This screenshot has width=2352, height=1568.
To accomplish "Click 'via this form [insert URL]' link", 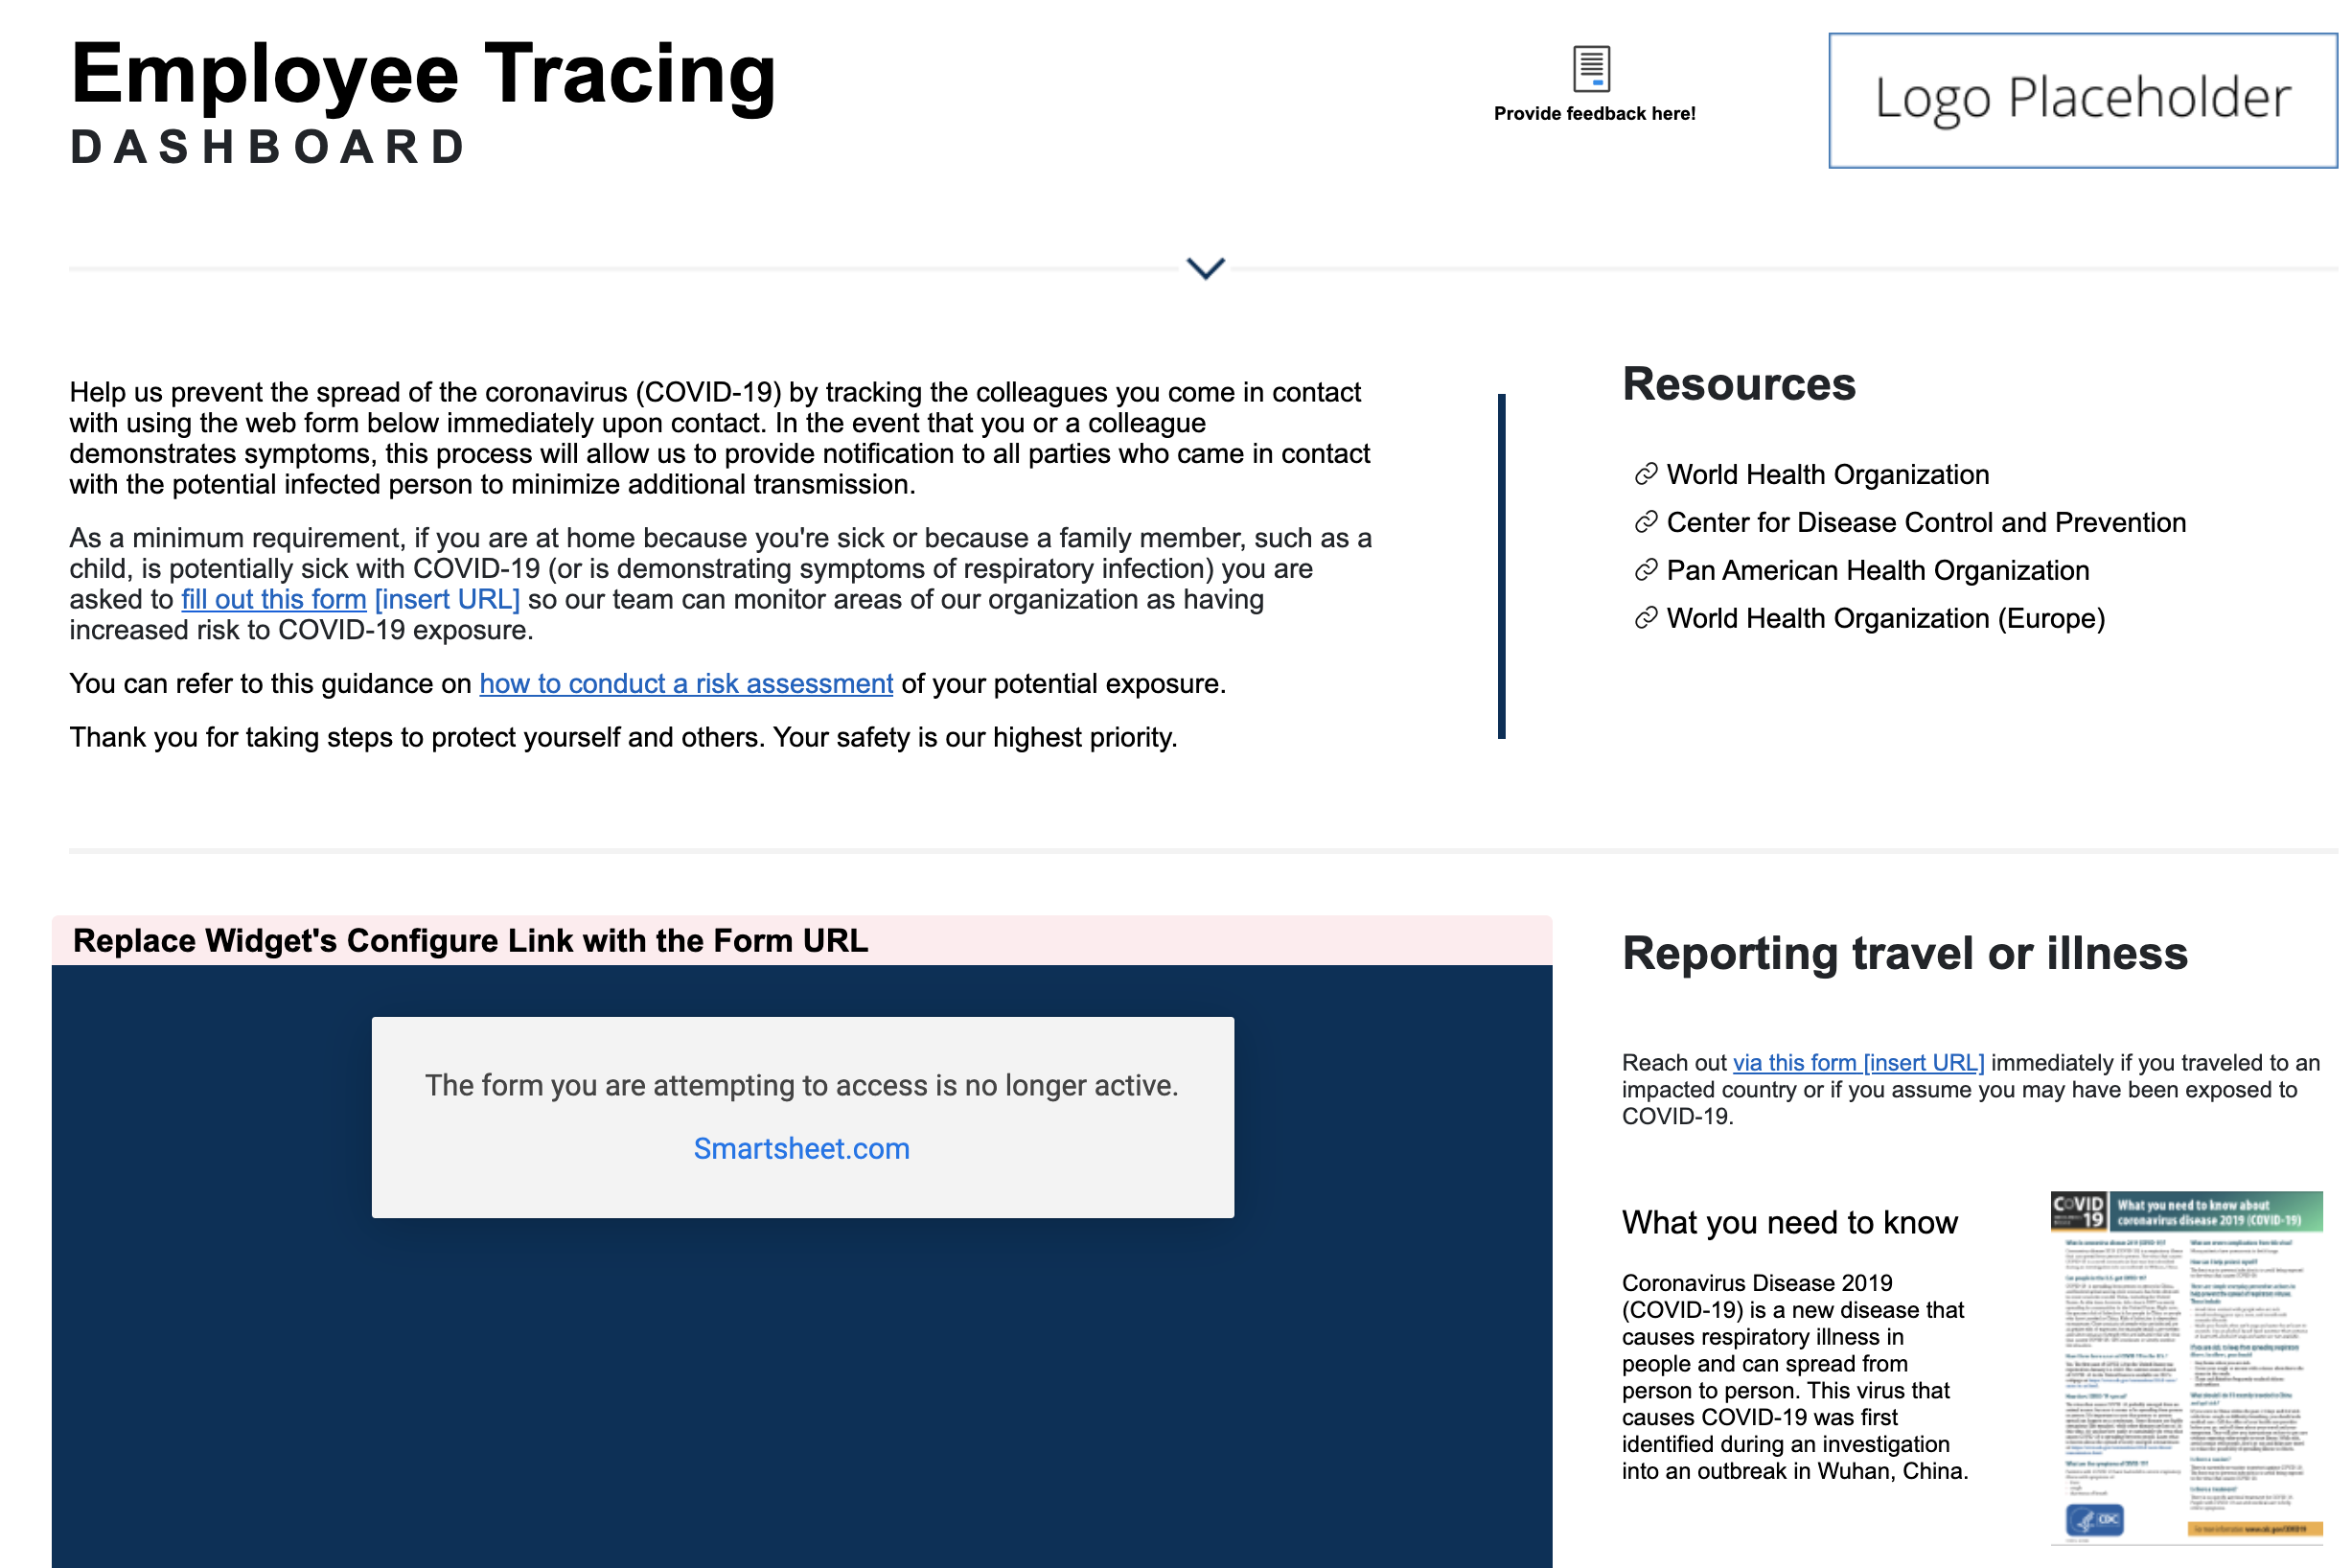I will [1858, 1062].
